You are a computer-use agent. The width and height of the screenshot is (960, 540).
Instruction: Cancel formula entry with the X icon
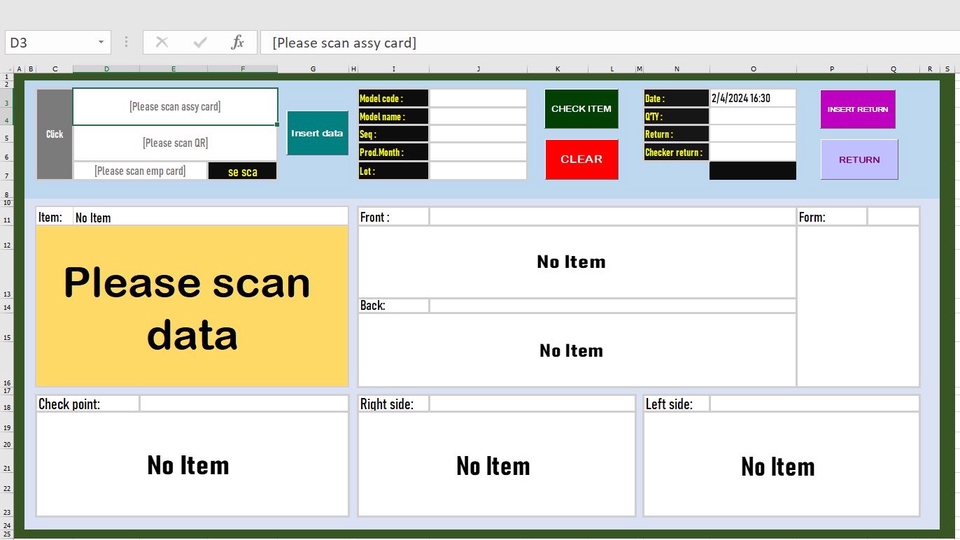click(162, 42)
